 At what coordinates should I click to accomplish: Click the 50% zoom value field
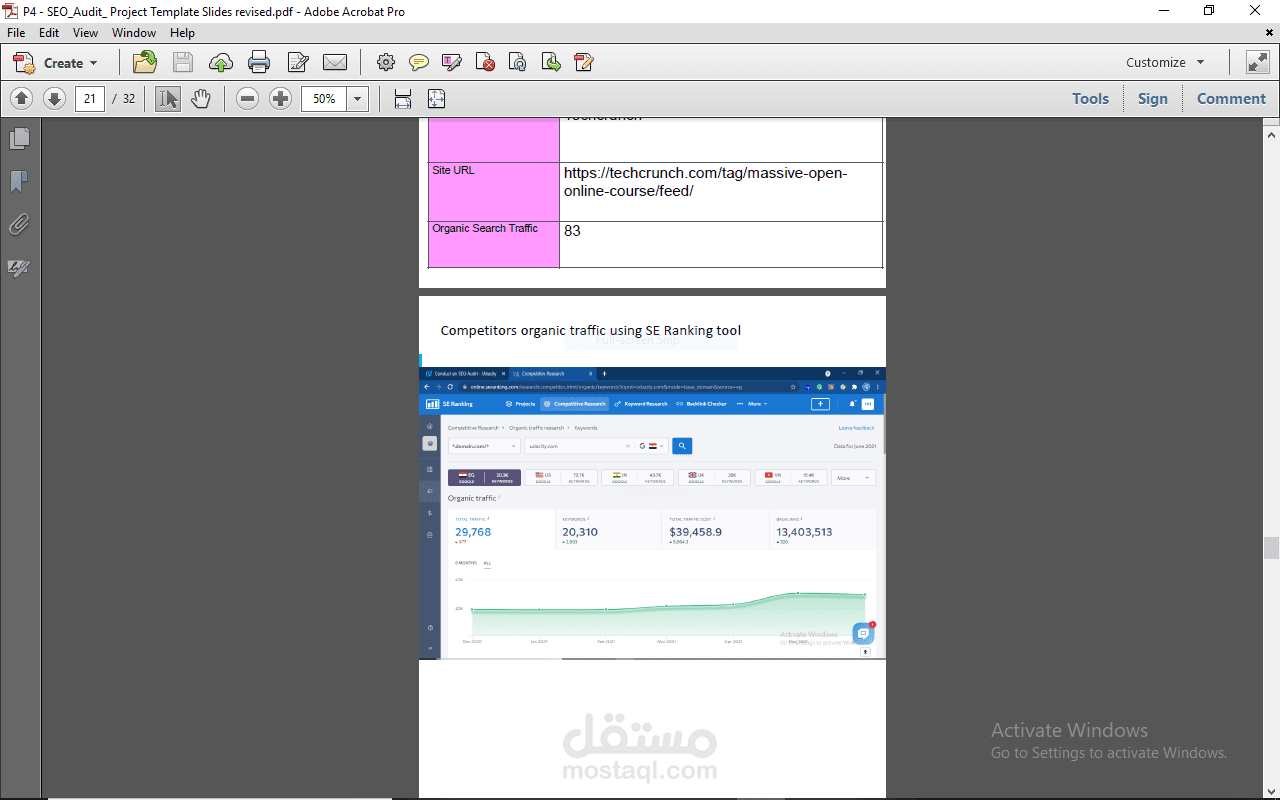pyautogui.click(x=324, y=99)
